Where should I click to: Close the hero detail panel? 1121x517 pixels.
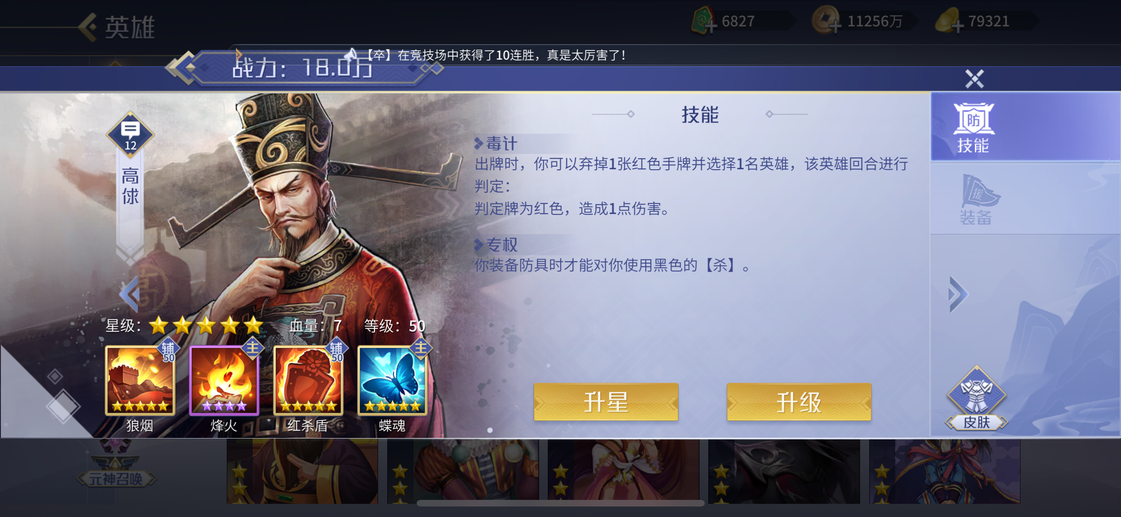coord(974,79)
